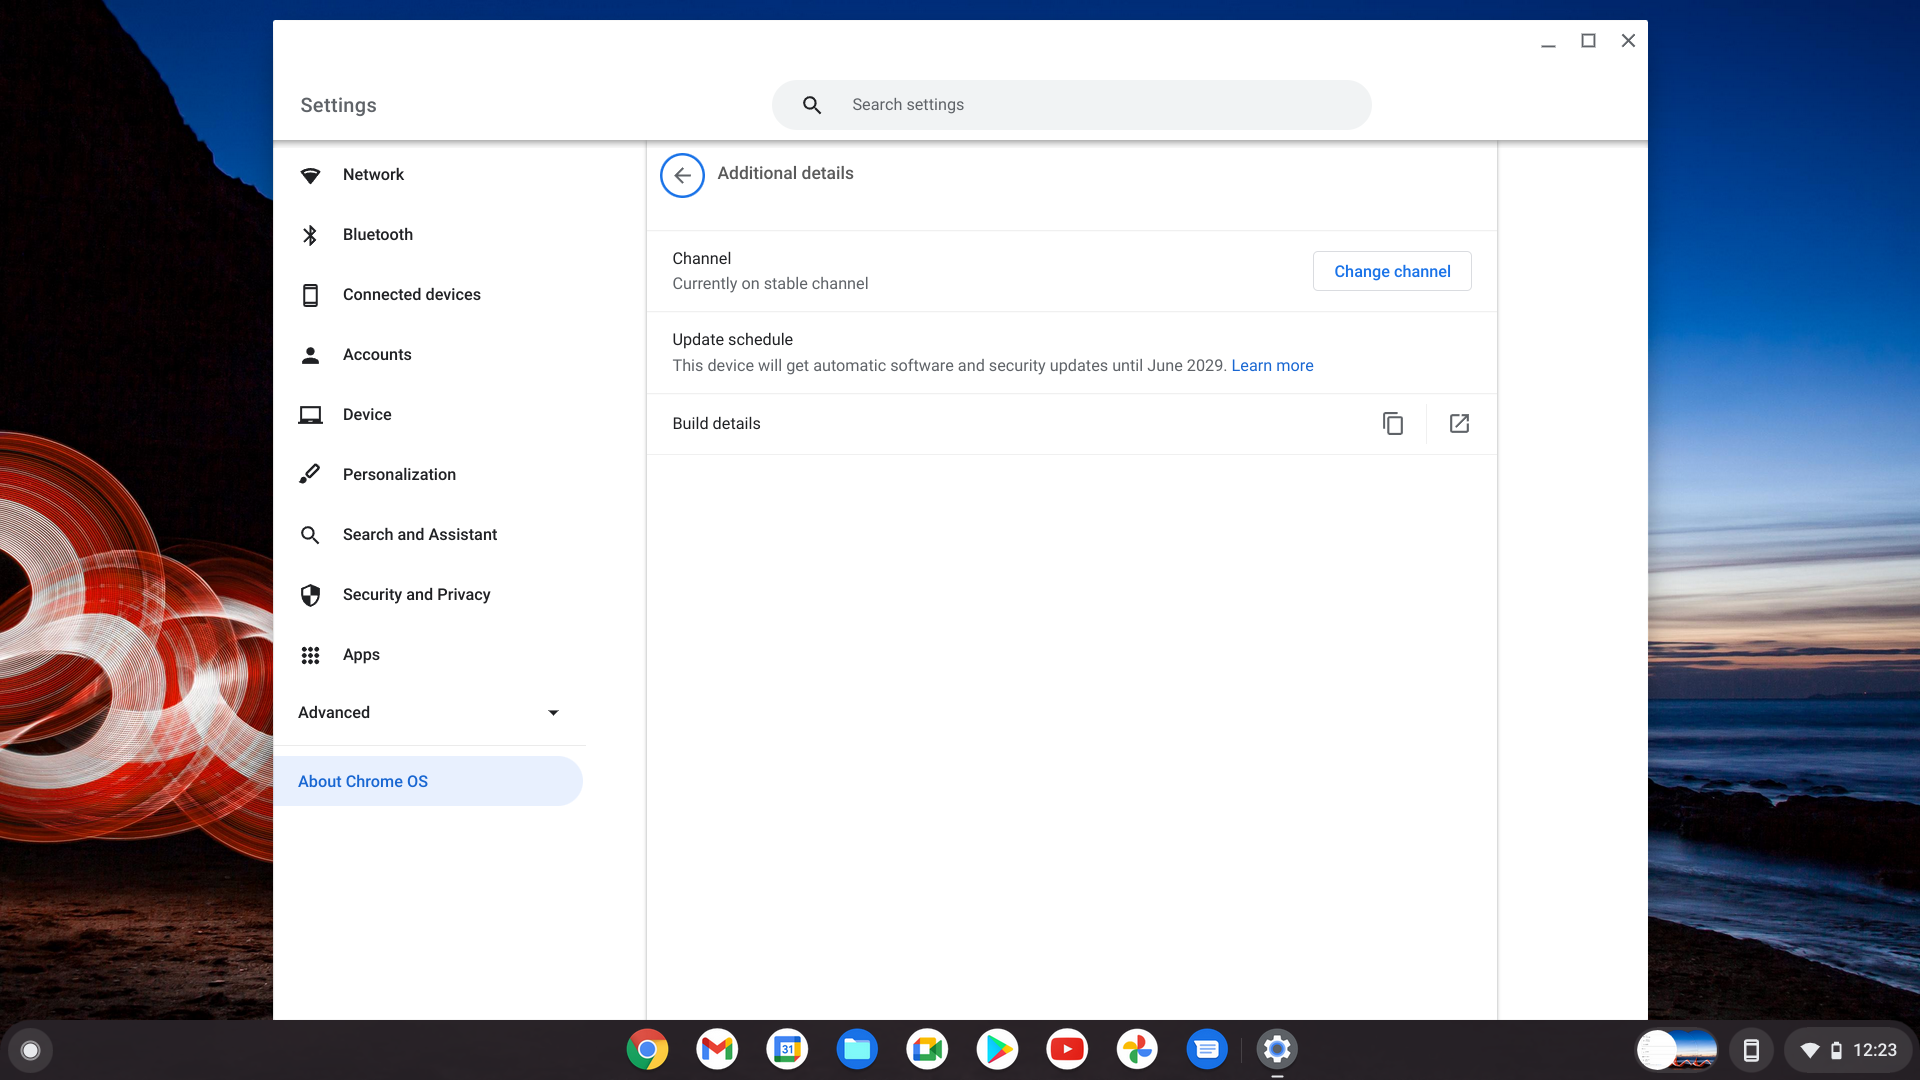Viewport: 1920px width, 1080px height.
Task: Open Google Calendar from taskbar
Action: pos(786,1048)
